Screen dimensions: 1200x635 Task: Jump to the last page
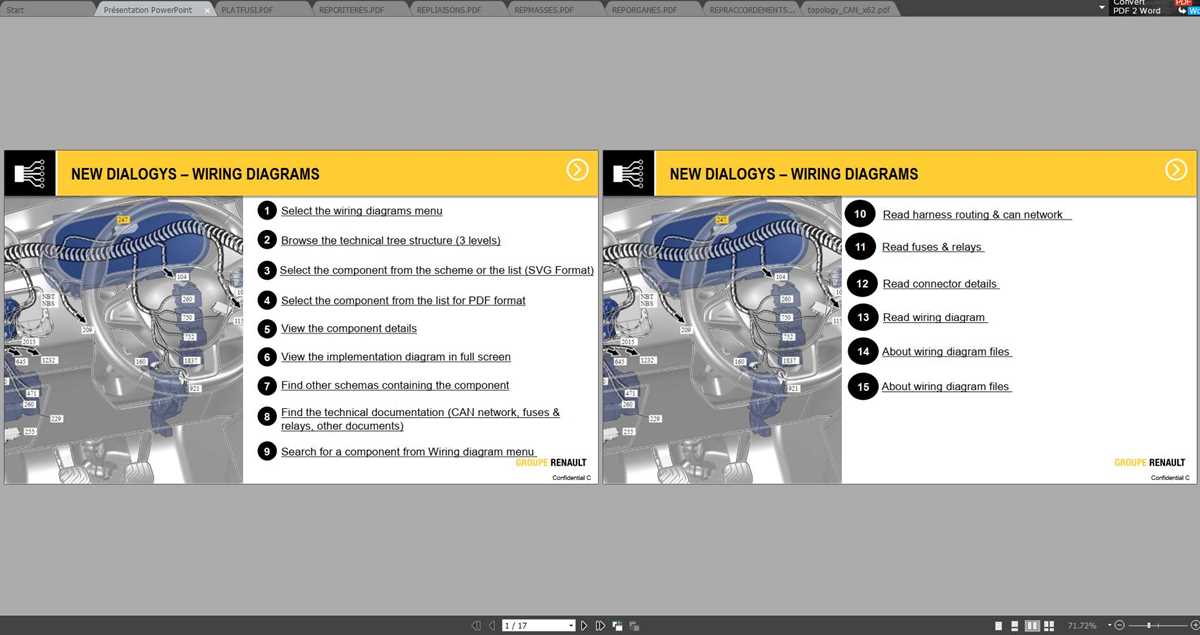(600, 625)
